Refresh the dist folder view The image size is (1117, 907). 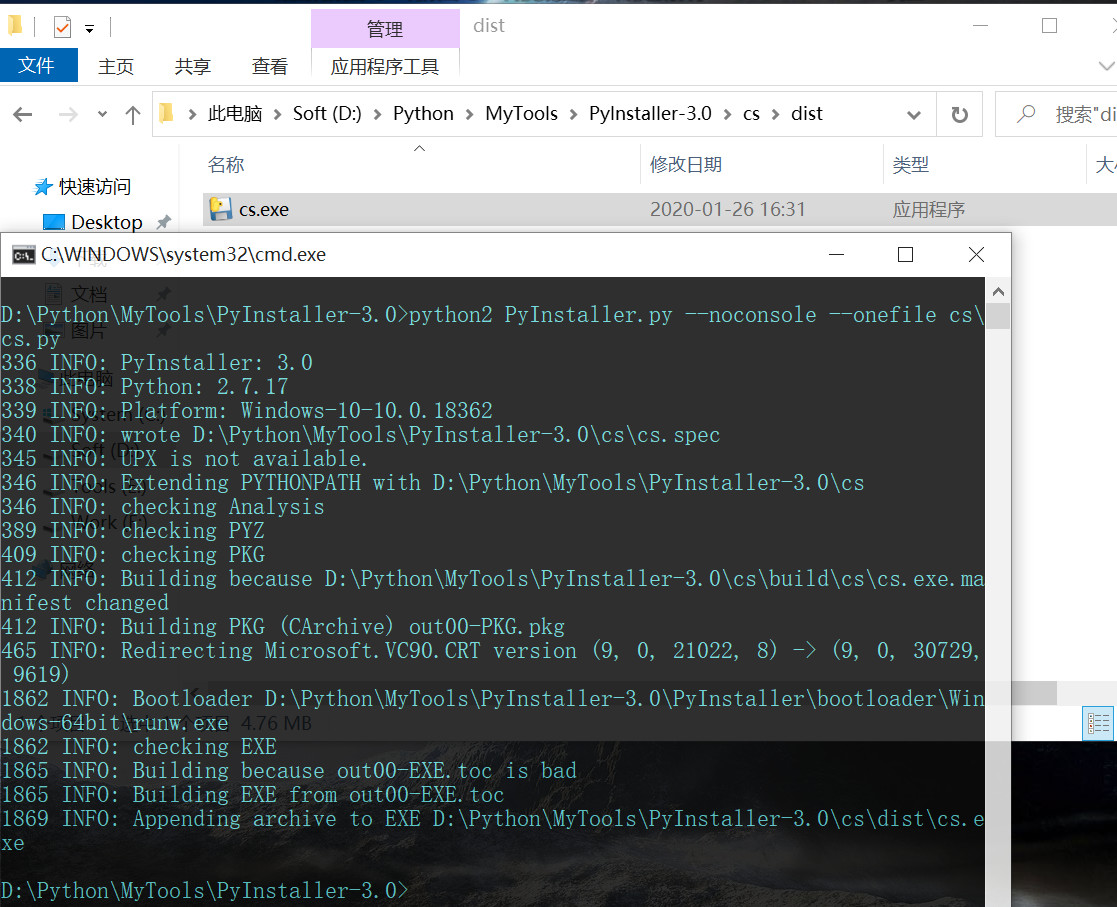[960, 114]
